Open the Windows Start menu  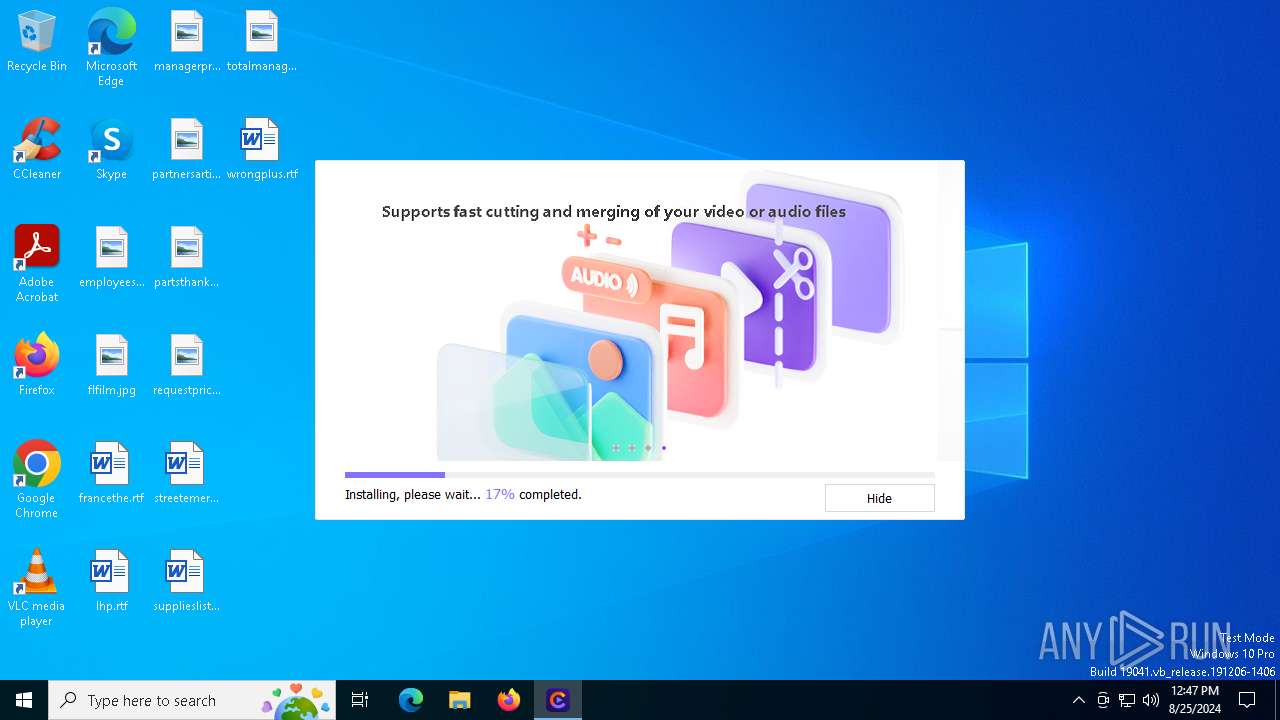click(24, 700)
